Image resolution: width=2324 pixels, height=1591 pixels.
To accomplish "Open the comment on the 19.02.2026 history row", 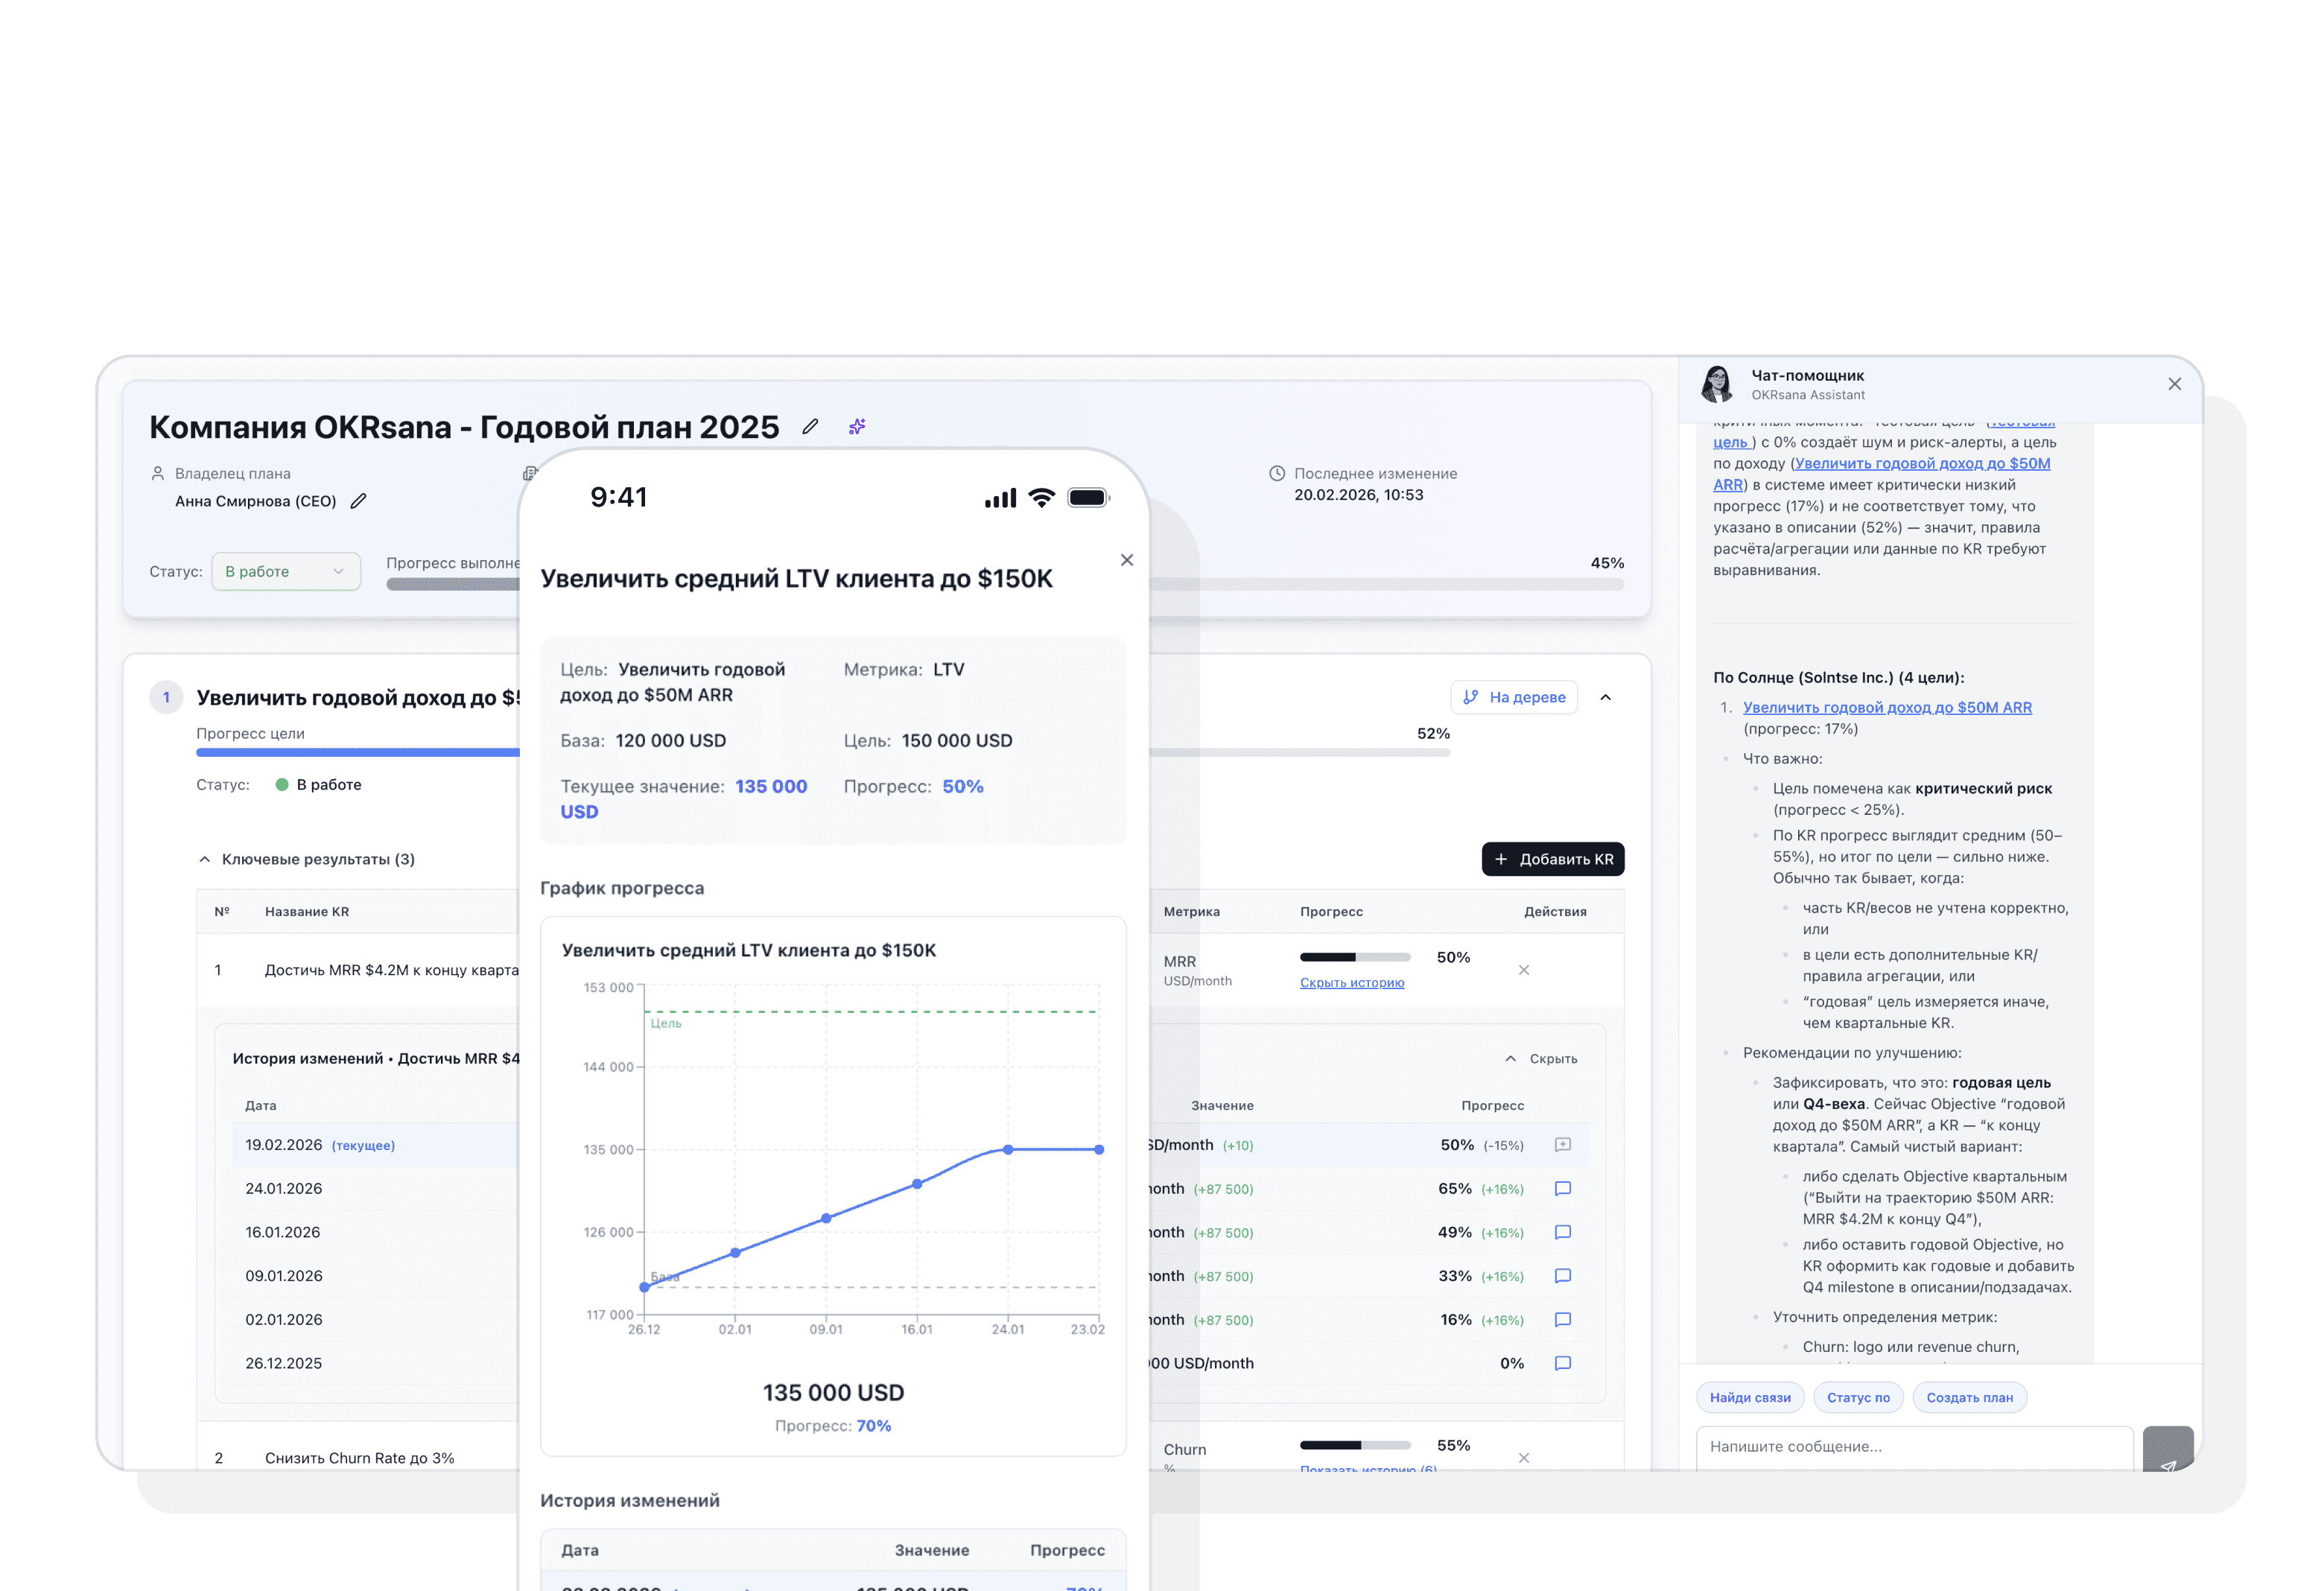I will coord(1563,1145).
